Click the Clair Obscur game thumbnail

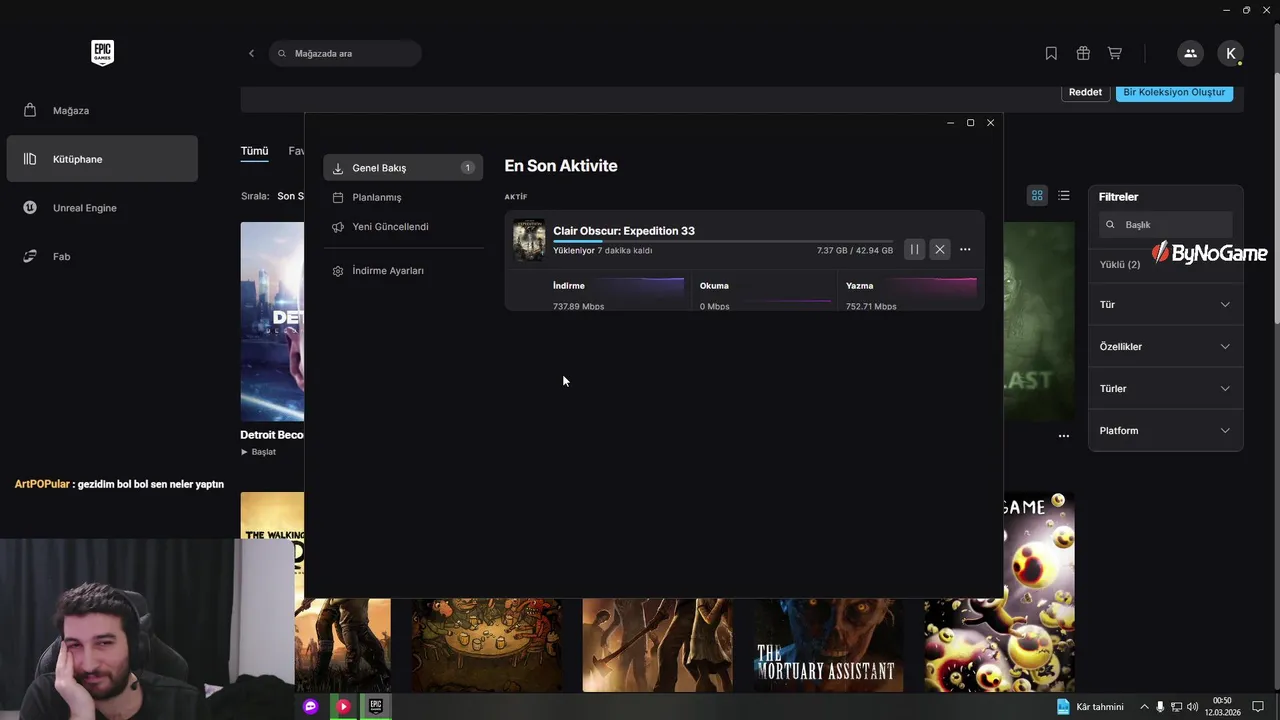click(x=529, y=240)
